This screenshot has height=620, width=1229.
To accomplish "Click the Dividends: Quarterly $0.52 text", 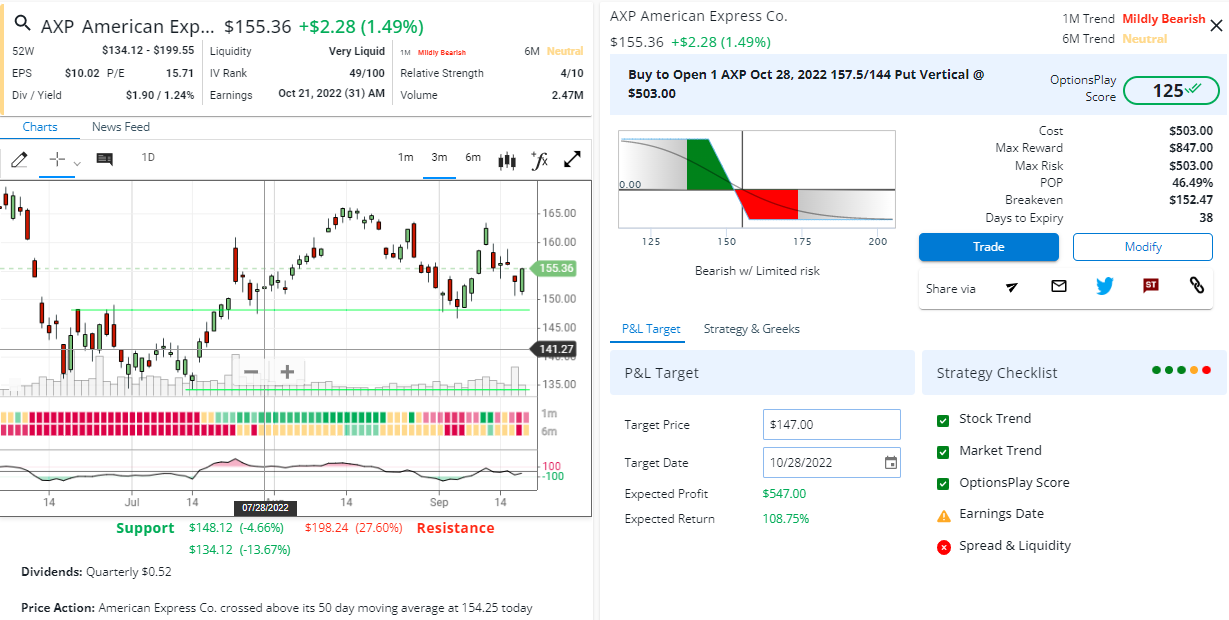I will point(96,572).
